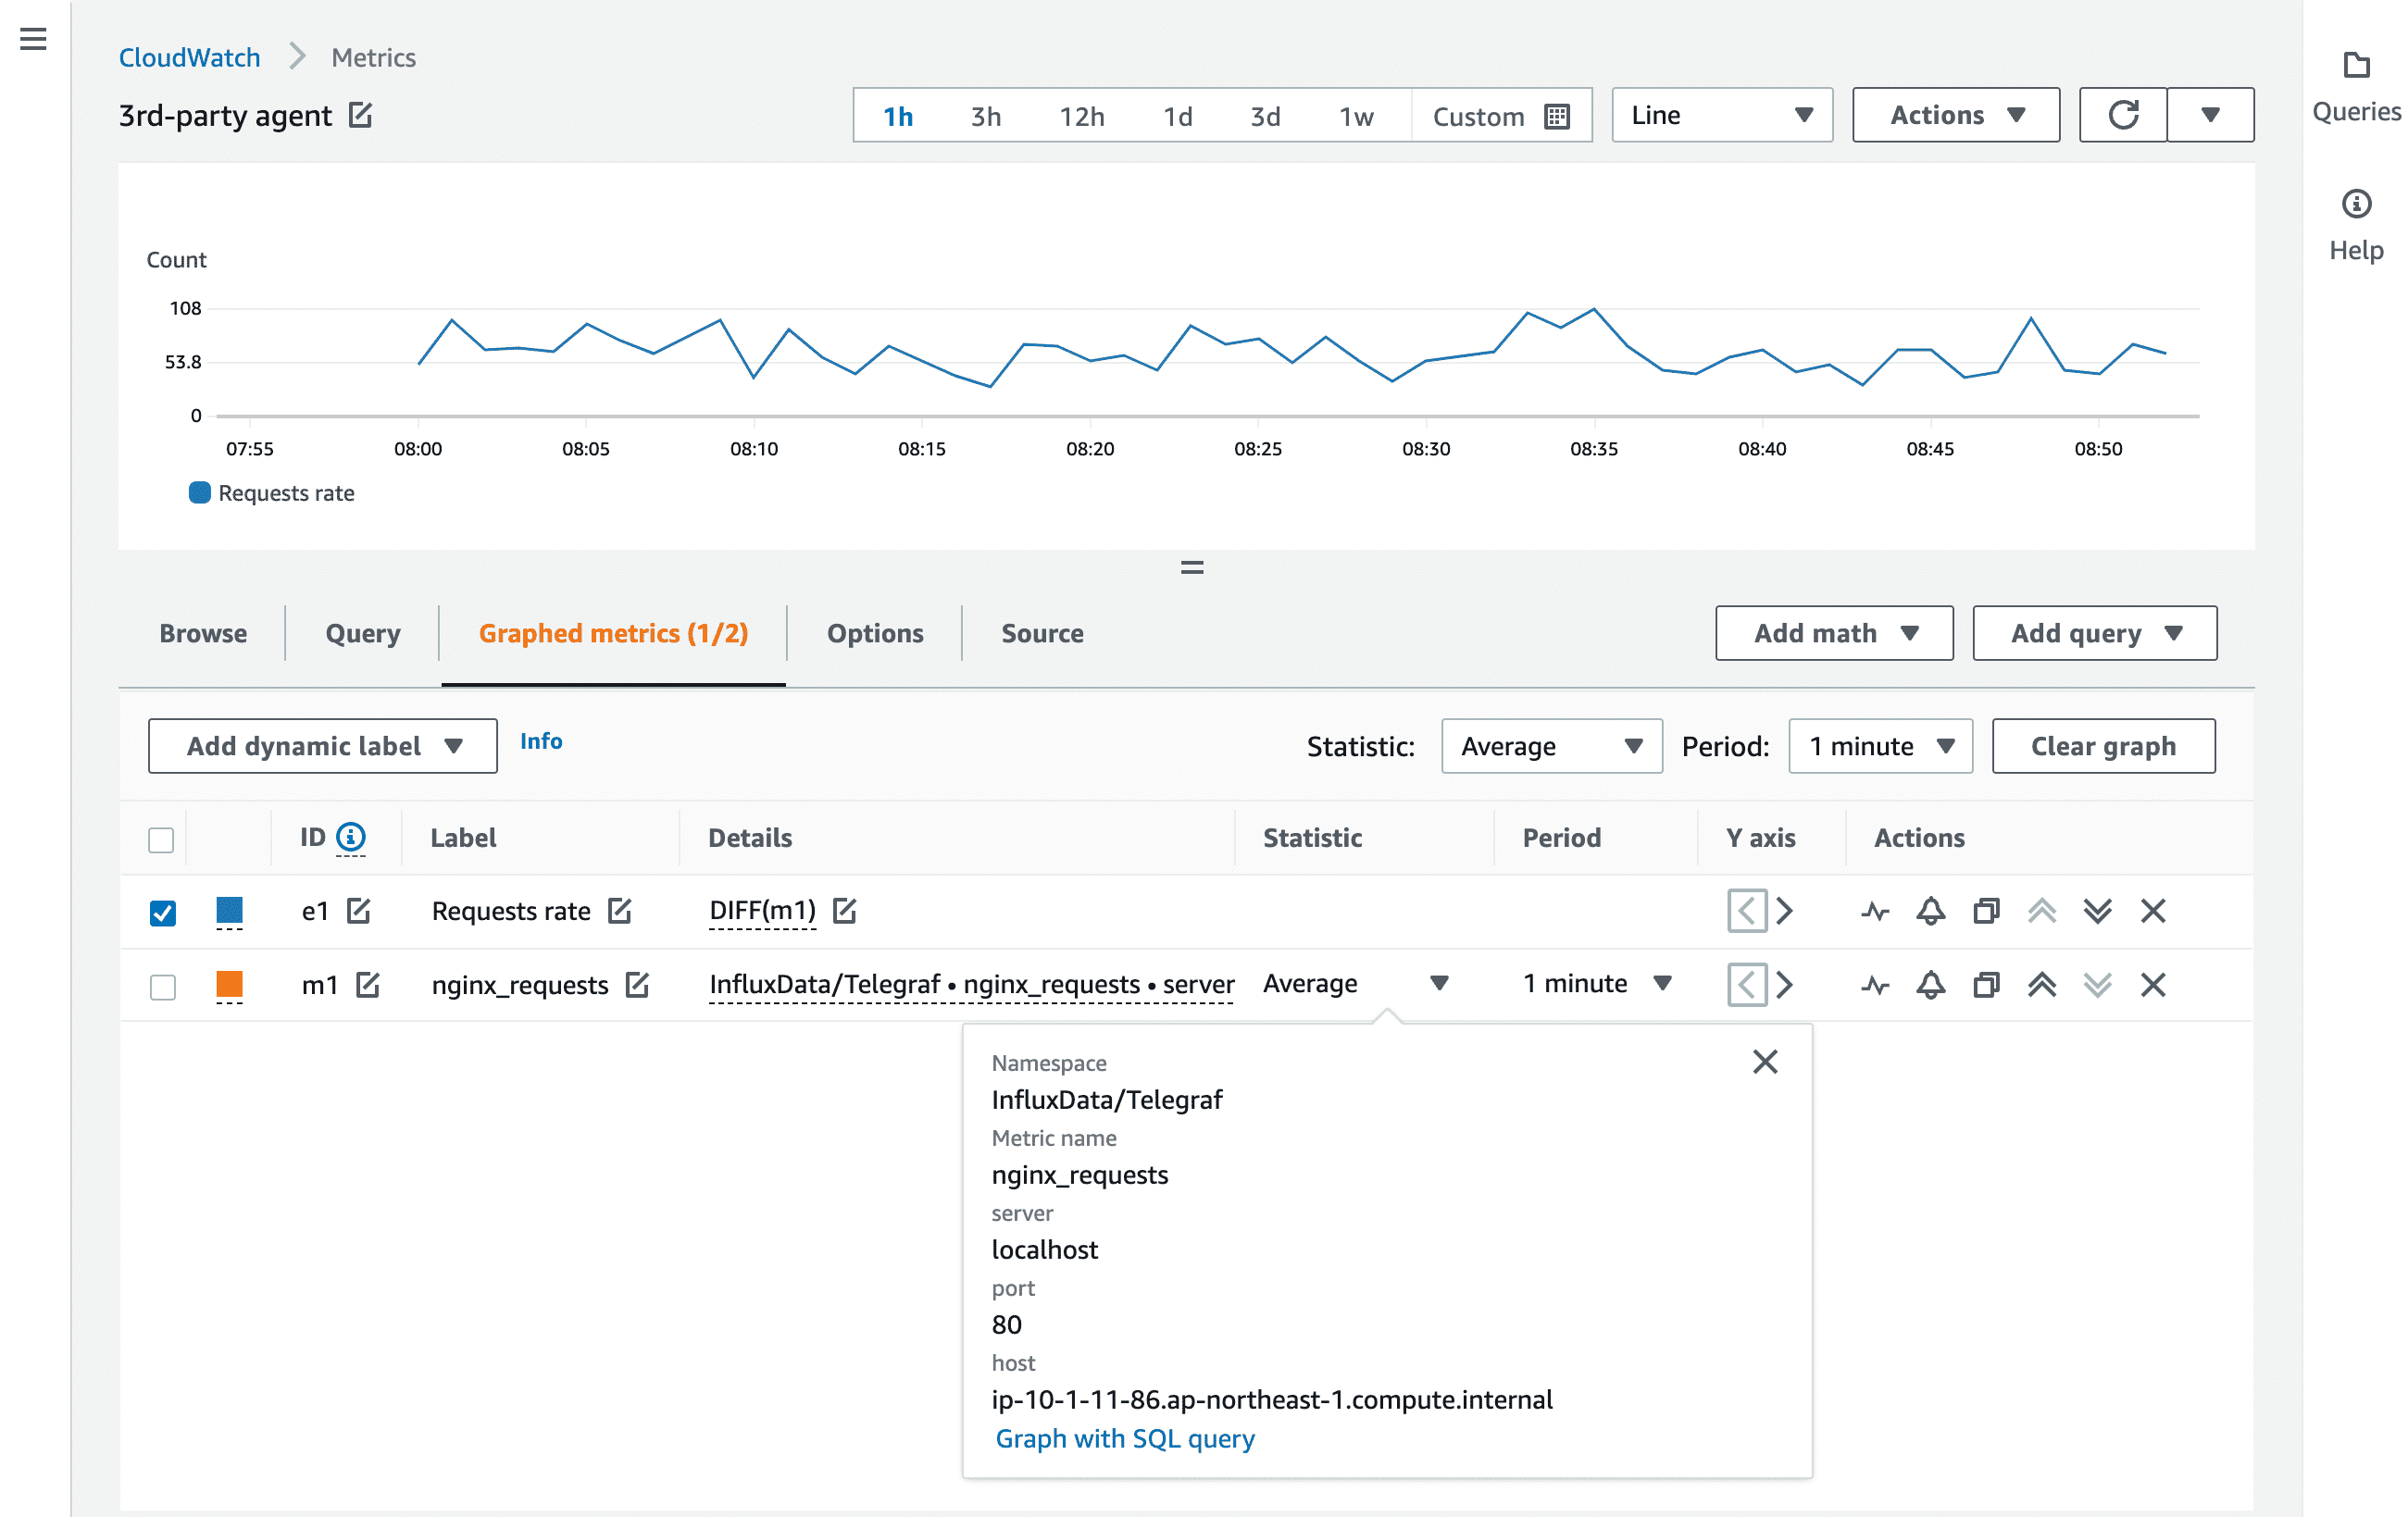Remove the e1 row

point(2153,911)
